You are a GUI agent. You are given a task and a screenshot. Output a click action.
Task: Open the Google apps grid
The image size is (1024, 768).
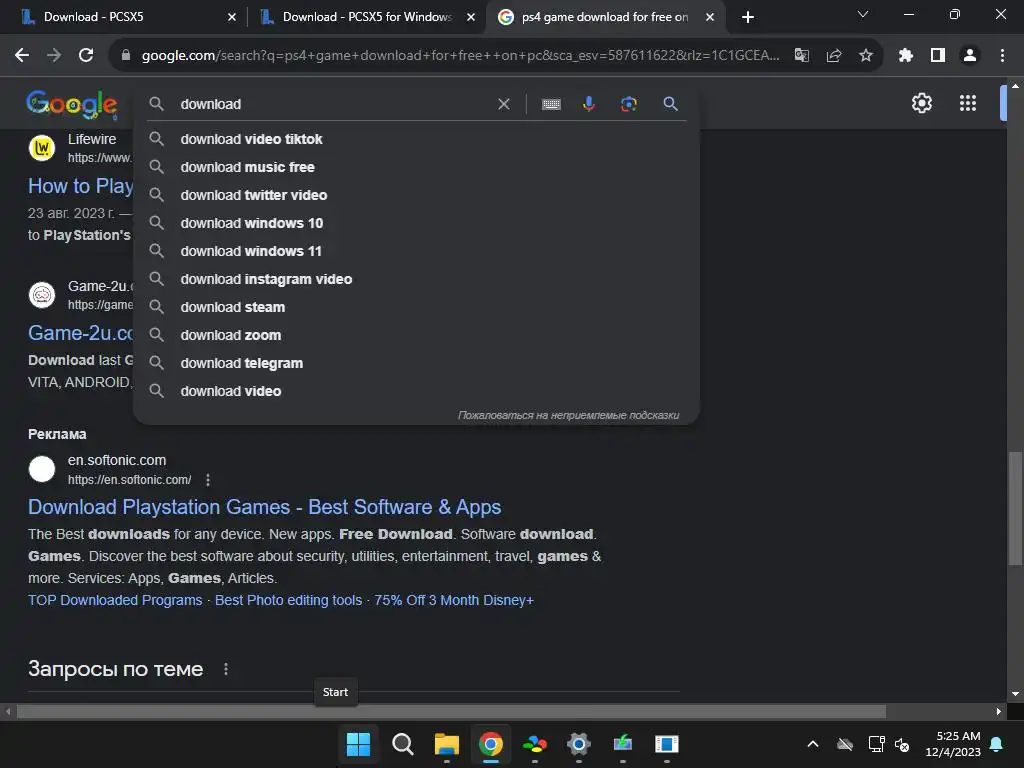tap(967, 103)
